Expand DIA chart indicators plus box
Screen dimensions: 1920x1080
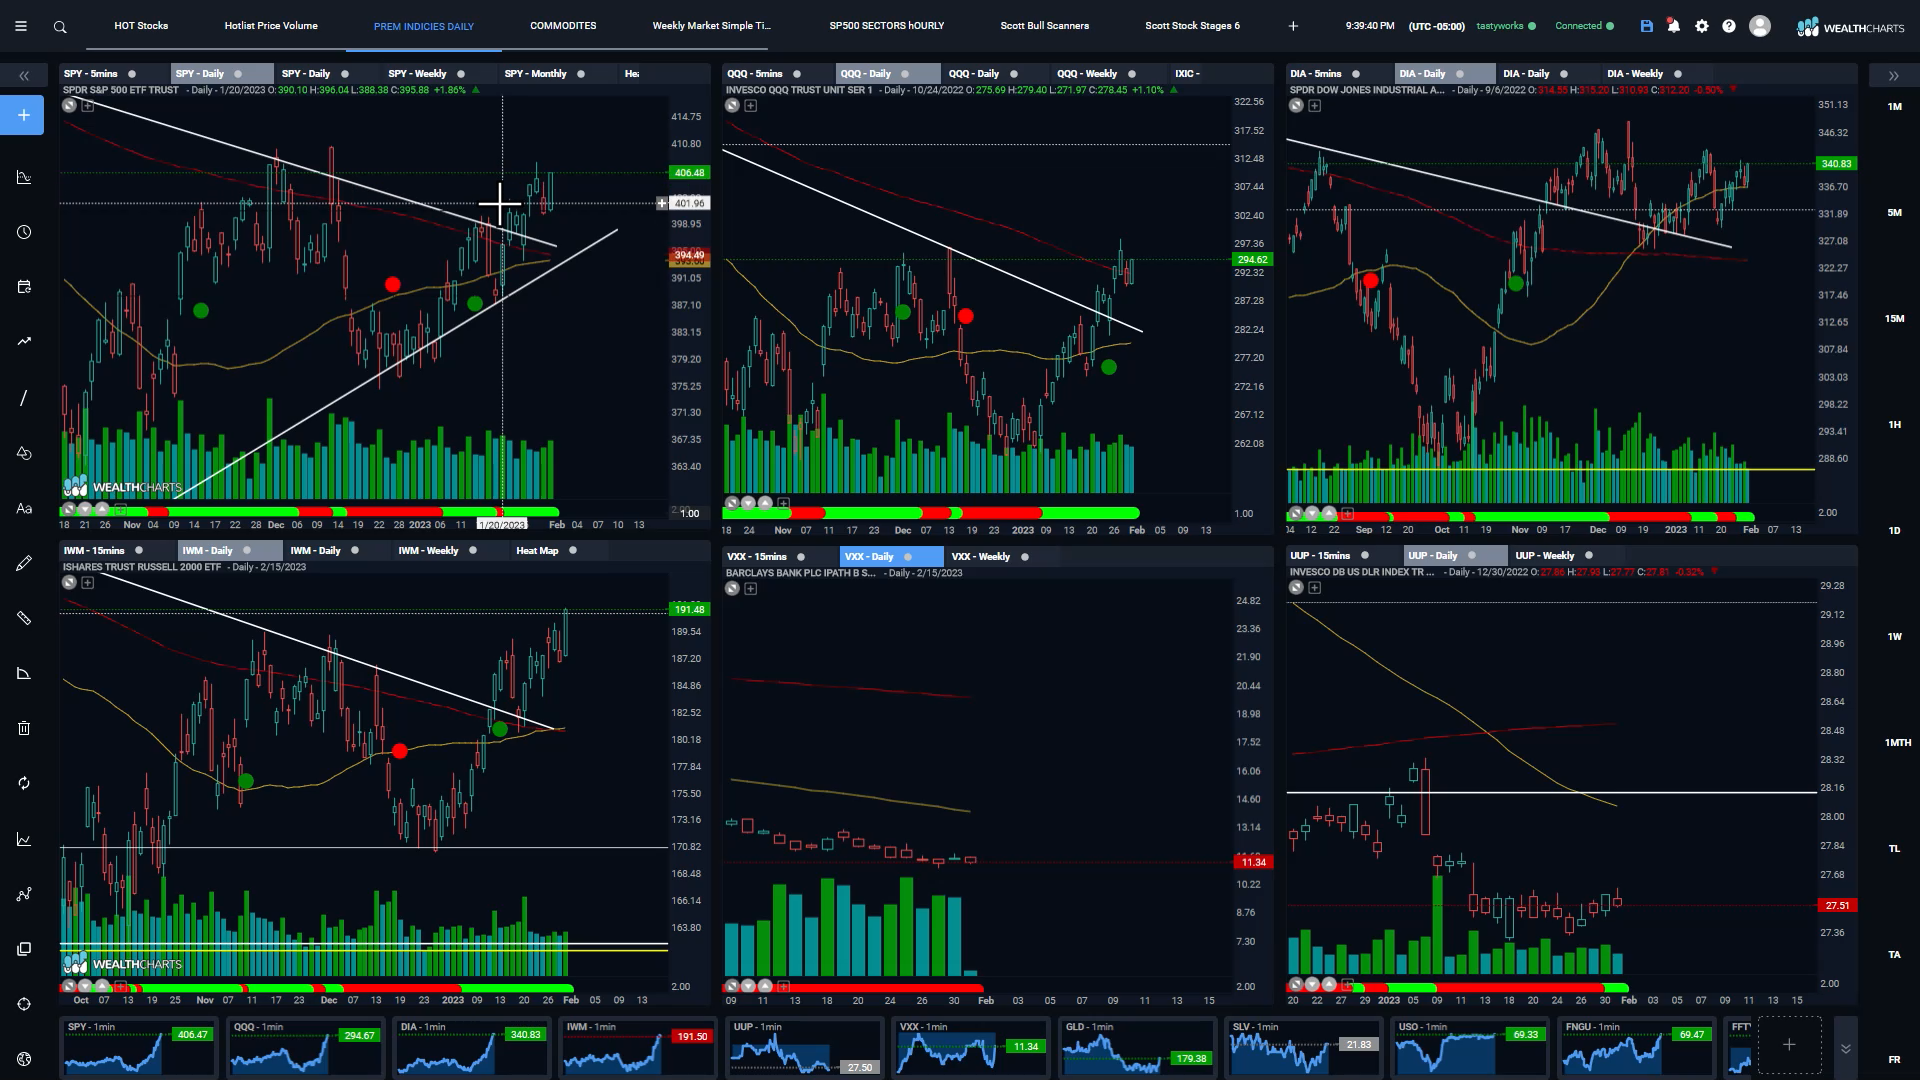(x=1315, y=106)
